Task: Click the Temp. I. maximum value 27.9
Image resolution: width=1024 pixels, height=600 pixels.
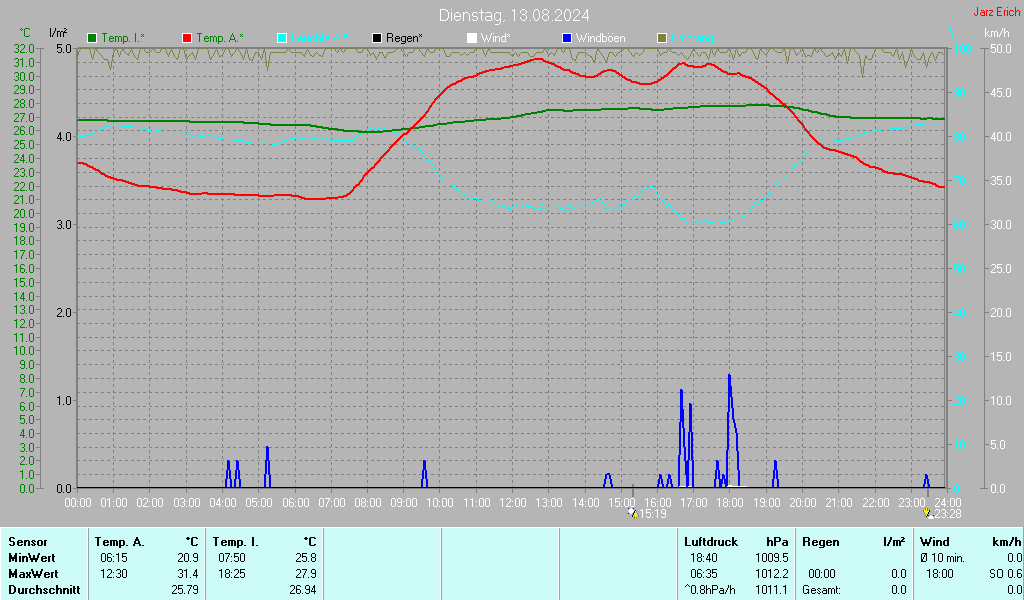Action: point(306,574)
